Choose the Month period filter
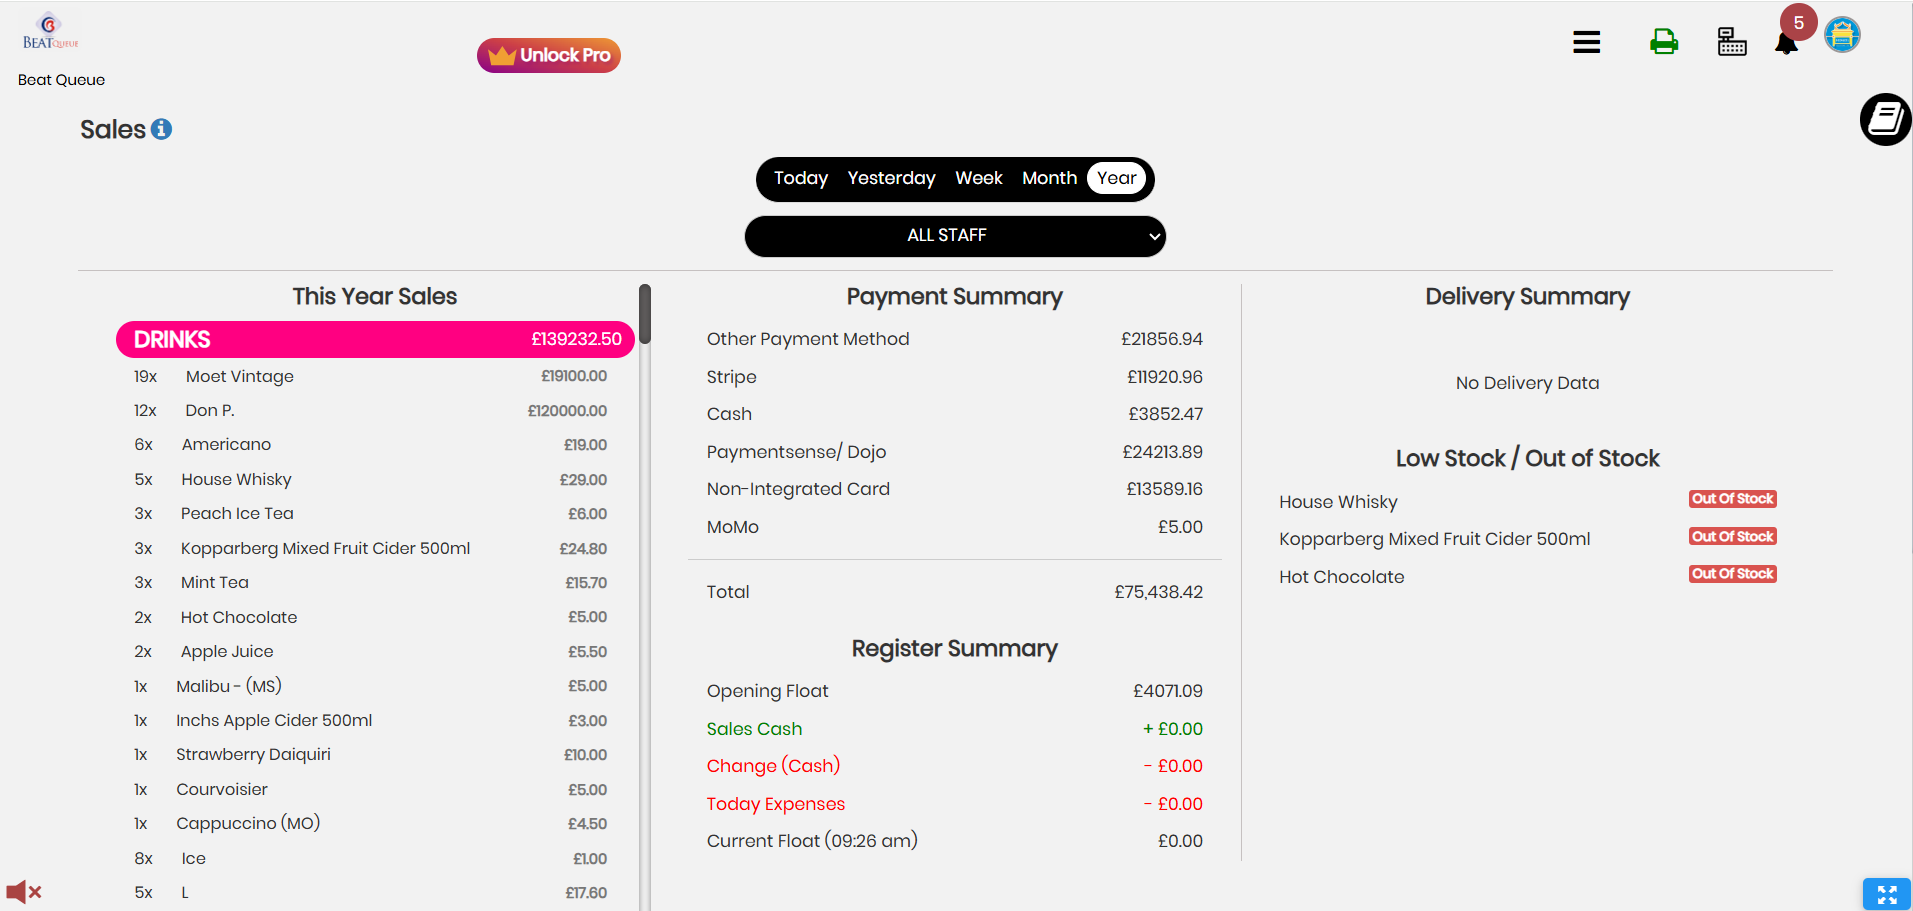Image resolution: width=1913 pixels, height=911 pixels. click(x=1049, y=178)
